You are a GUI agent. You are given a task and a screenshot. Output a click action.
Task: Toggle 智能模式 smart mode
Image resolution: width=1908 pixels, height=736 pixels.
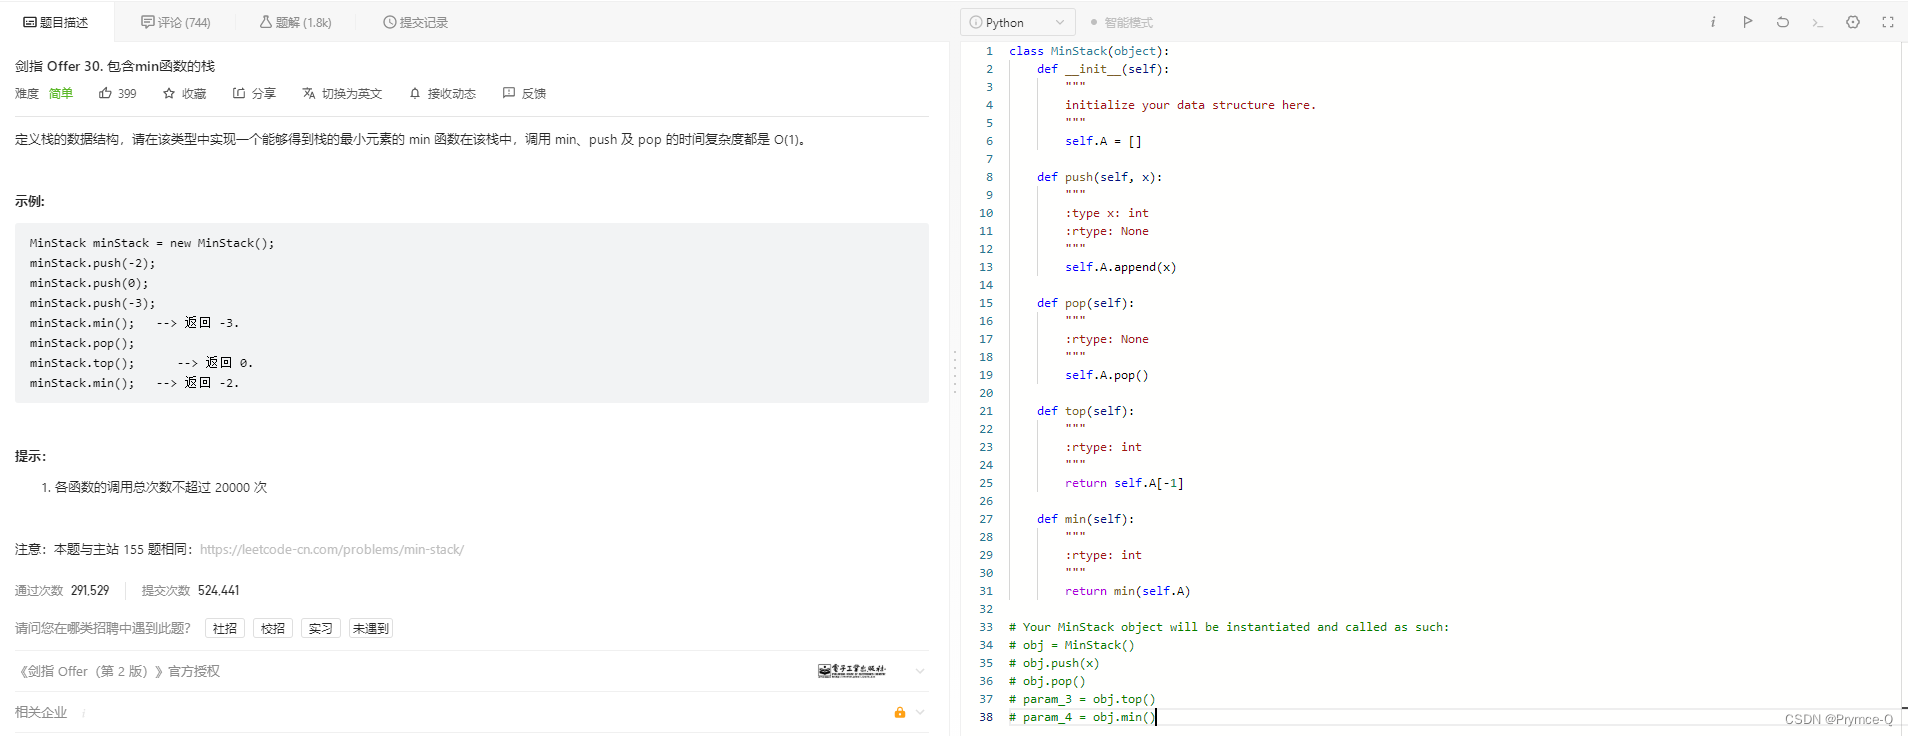[x=1122, y=22]
